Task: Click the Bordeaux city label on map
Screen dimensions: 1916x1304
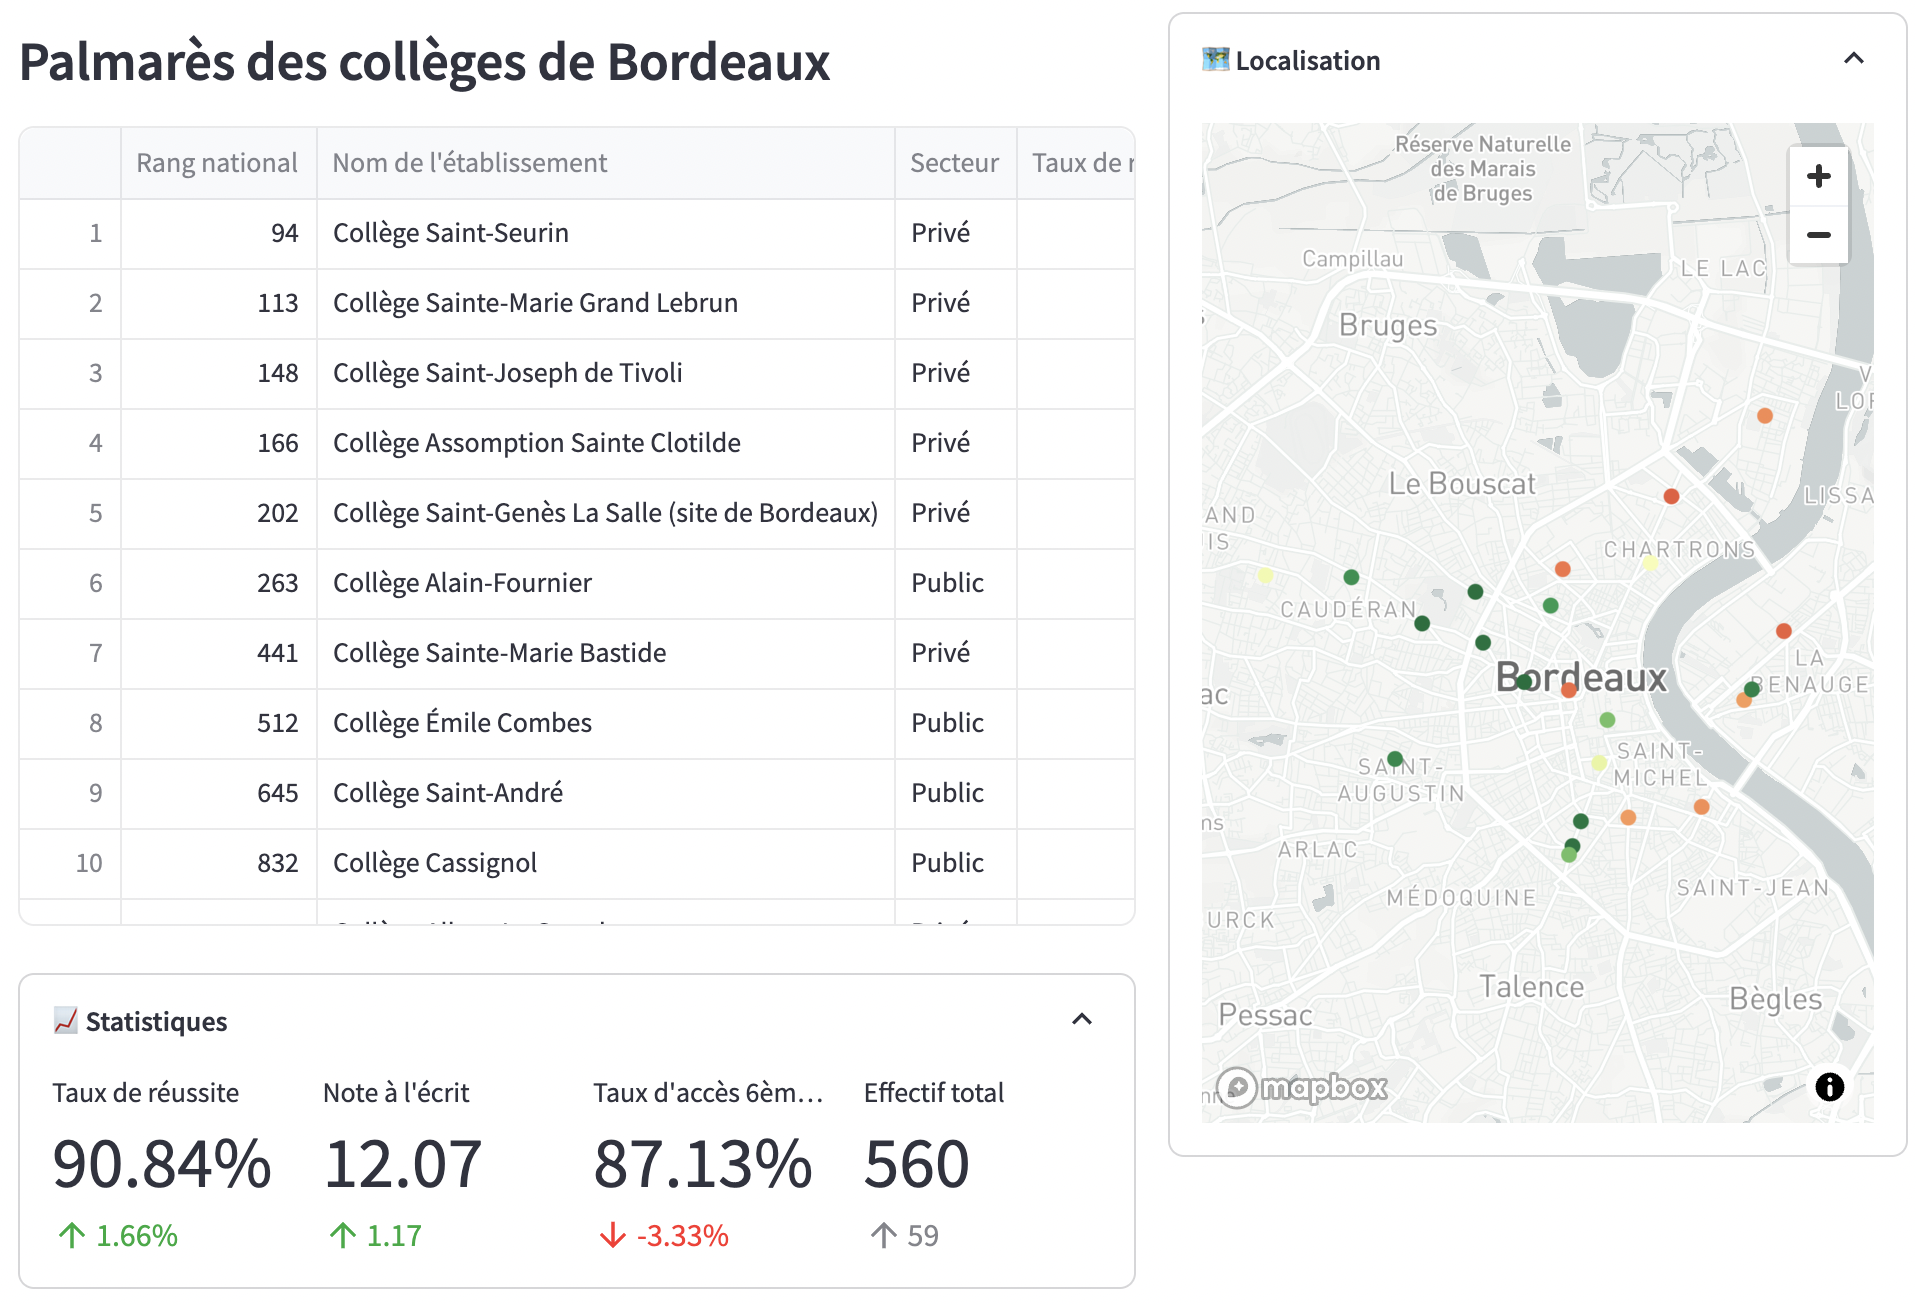Action: tap(1581, 677)
